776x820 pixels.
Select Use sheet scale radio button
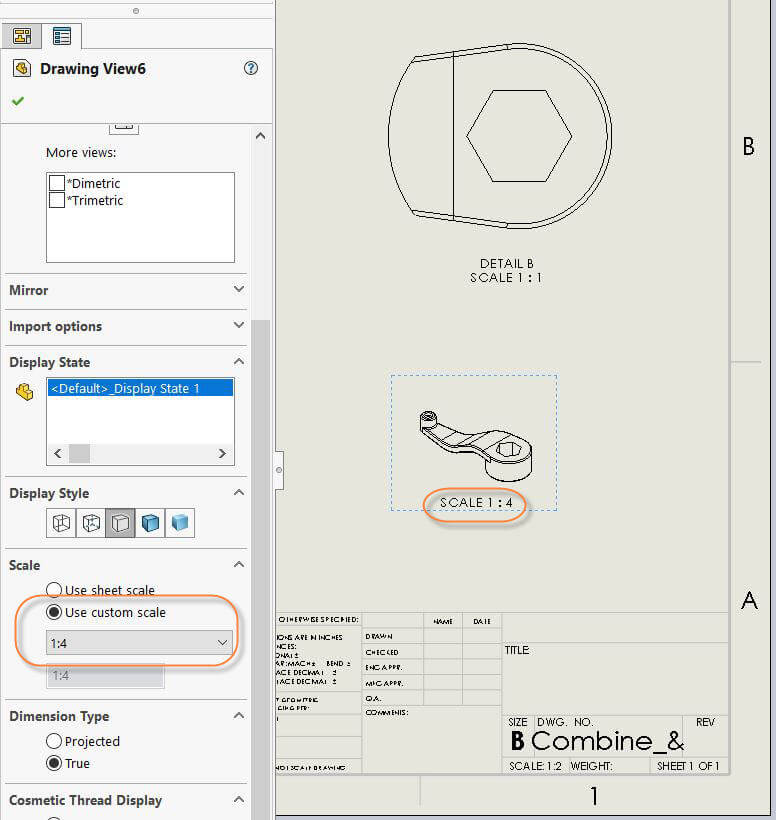pos(54,590)
